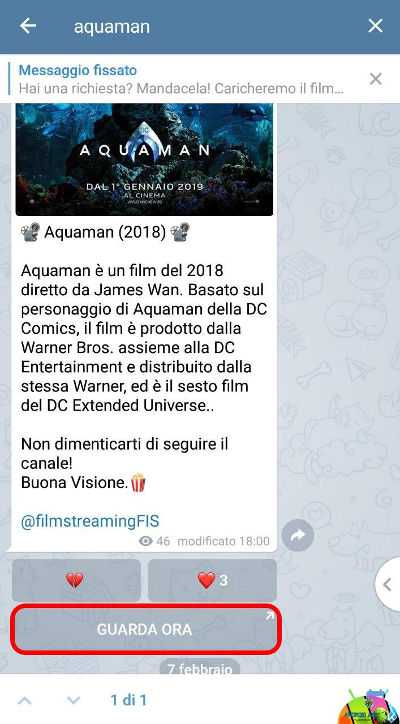The image size is (400, 724).
Task: Tap the eye view count icon
Action: coord(145,541)
